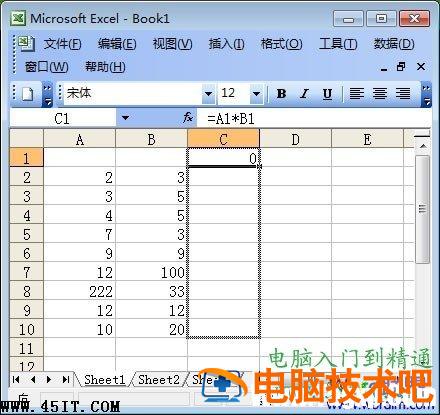Image resolution: width=440 pixels, height=415 pixels.
Task: Select column E header
Action: click(367, 139)
